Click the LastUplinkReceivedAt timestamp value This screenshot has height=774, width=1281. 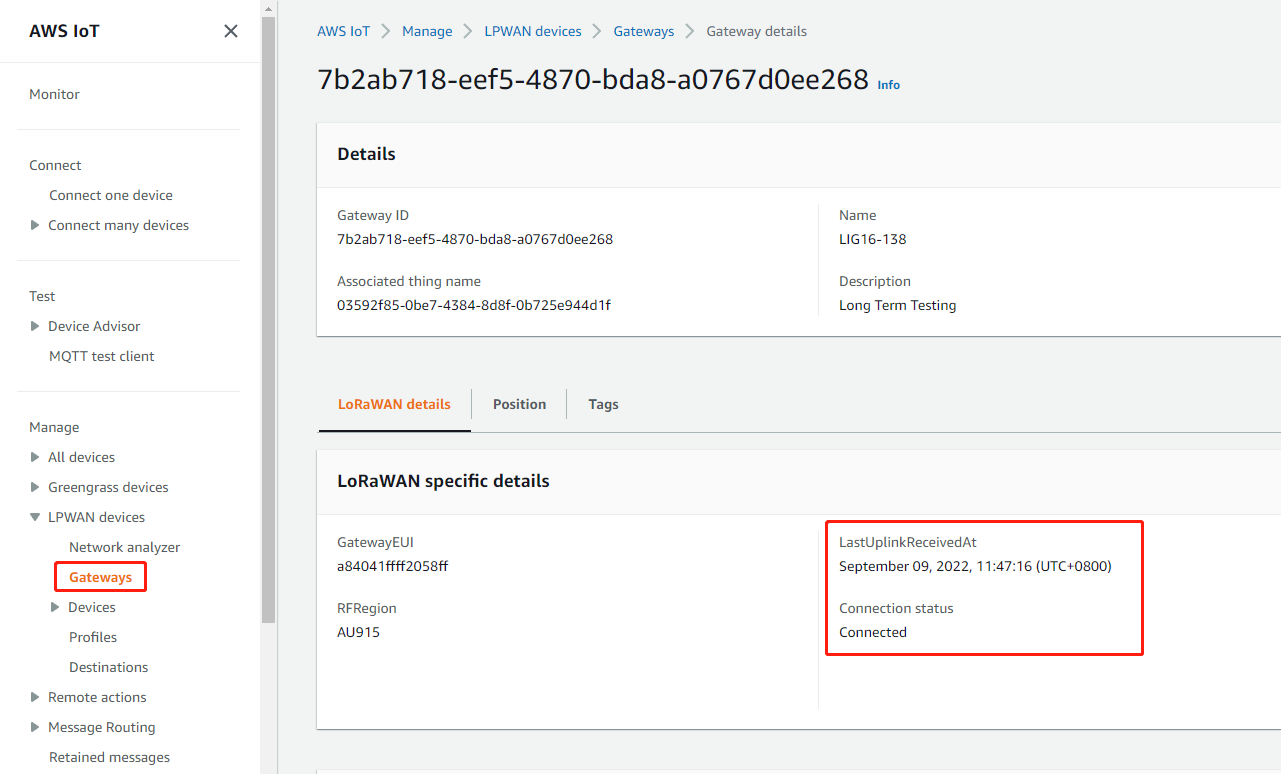[x=975, y=566]
